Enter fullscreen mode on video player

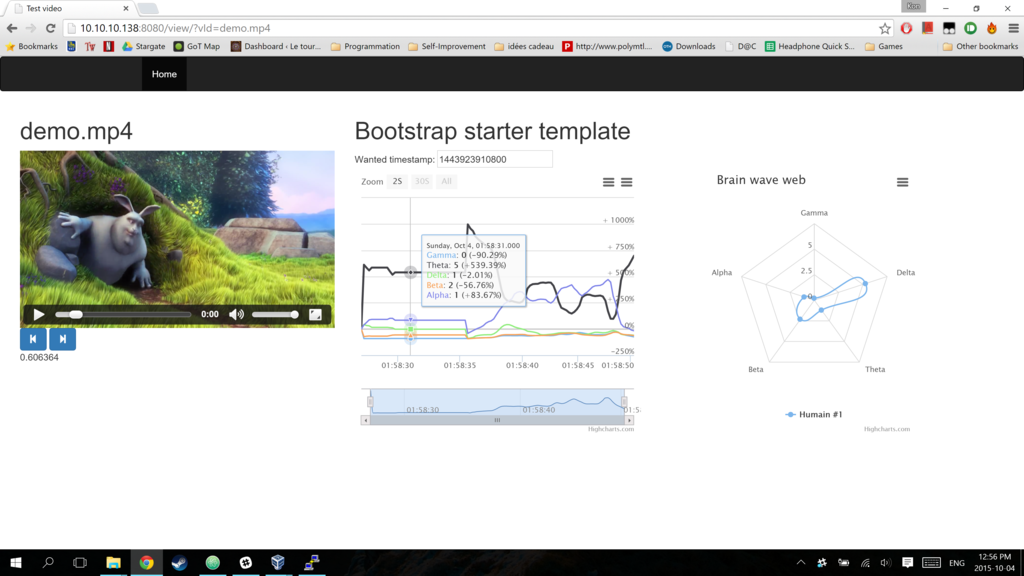(315, 315)
